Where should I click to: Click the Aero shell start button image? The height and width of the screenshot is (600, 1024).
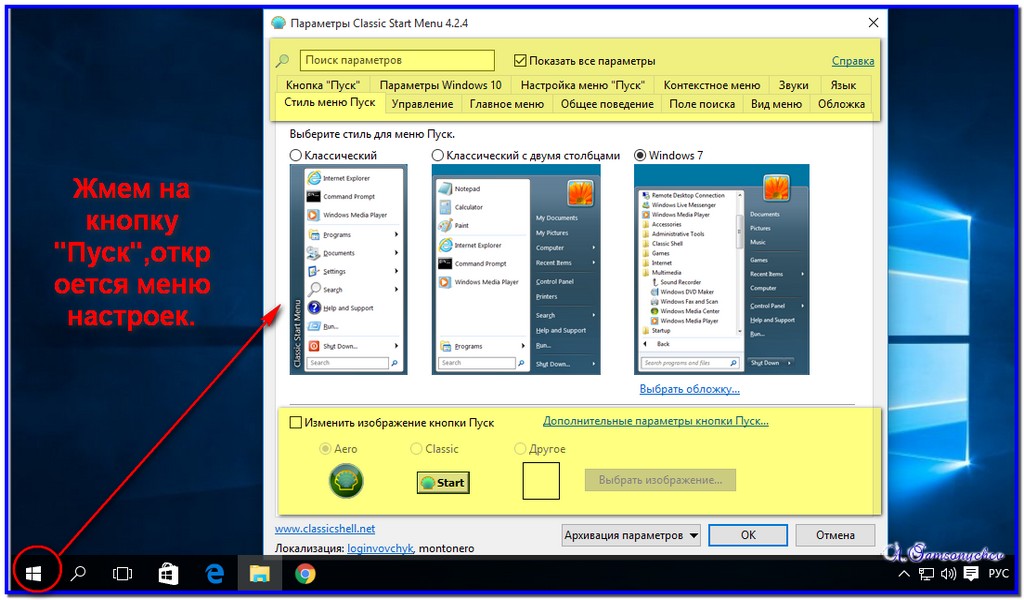tap(346, 481)
